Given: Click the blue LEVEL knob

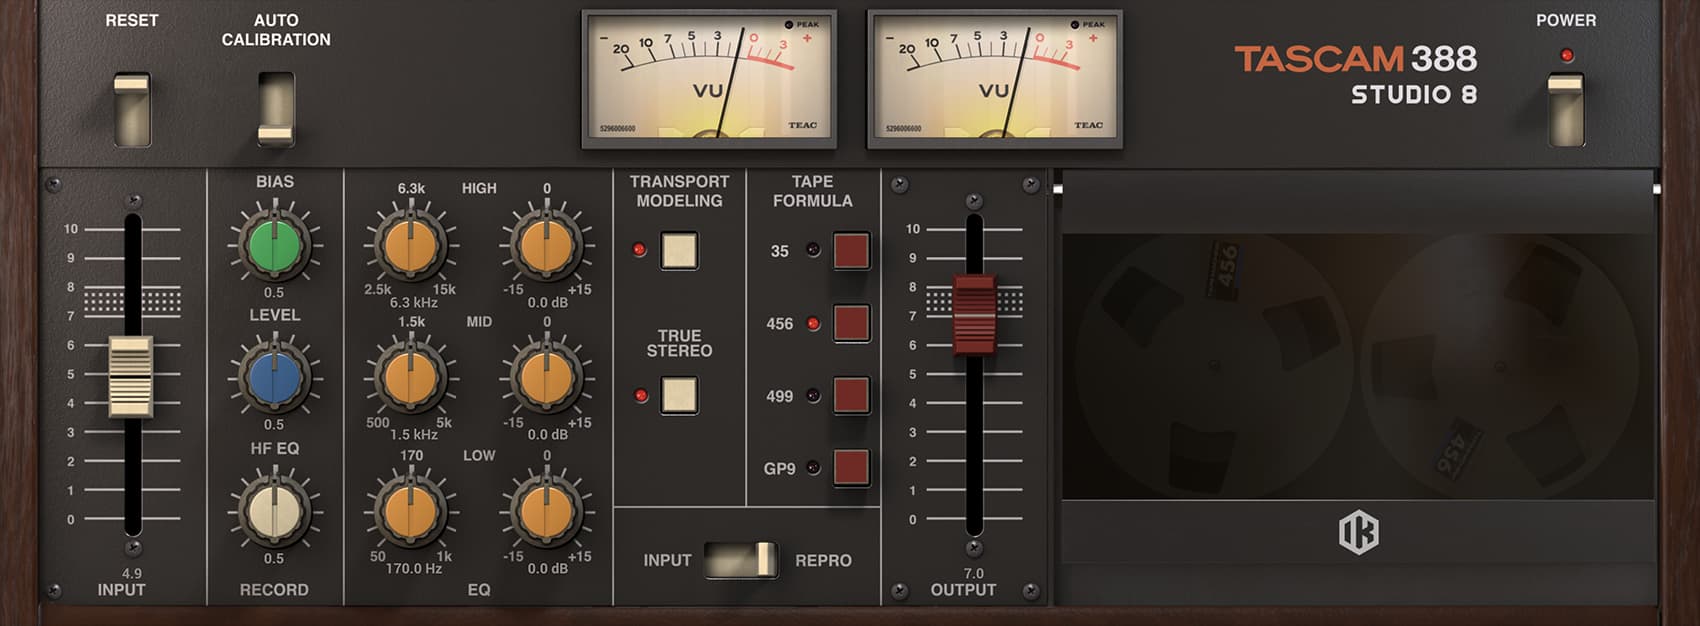Looking at the screenshot, I should [274, 378].
